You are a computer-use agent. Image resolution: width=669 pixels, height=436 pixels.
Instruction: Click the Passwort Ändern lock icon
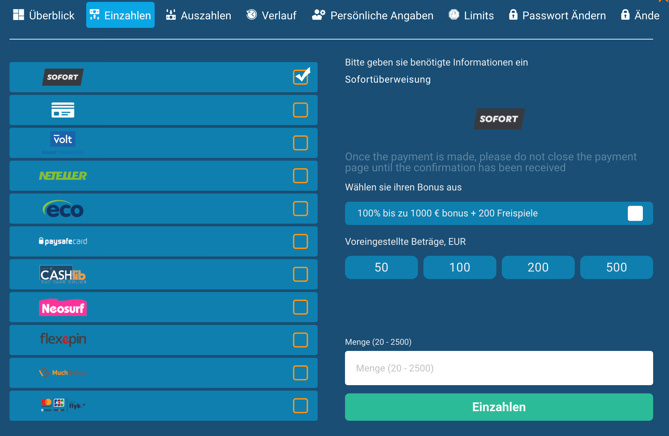[513, 15]
